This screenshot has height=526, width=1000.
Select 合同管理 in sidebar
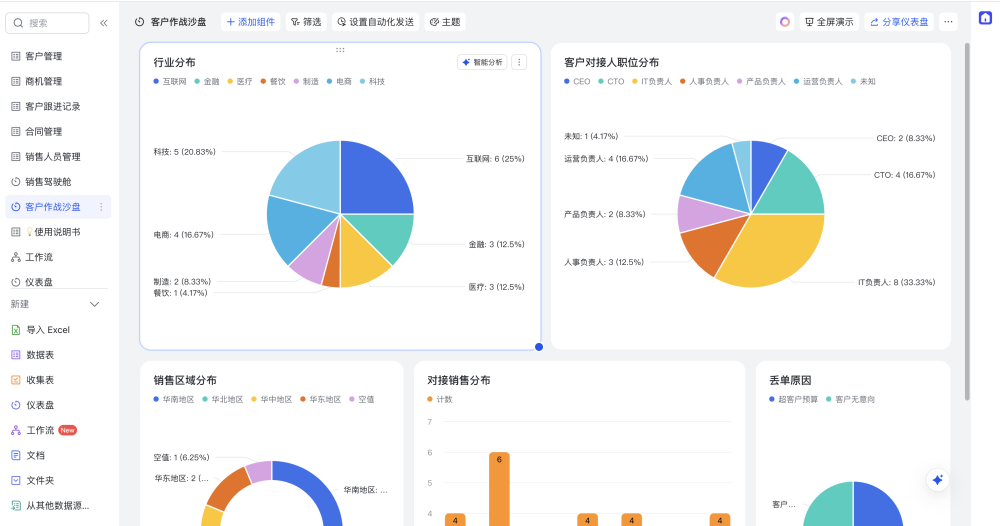[x=57, y=131]
